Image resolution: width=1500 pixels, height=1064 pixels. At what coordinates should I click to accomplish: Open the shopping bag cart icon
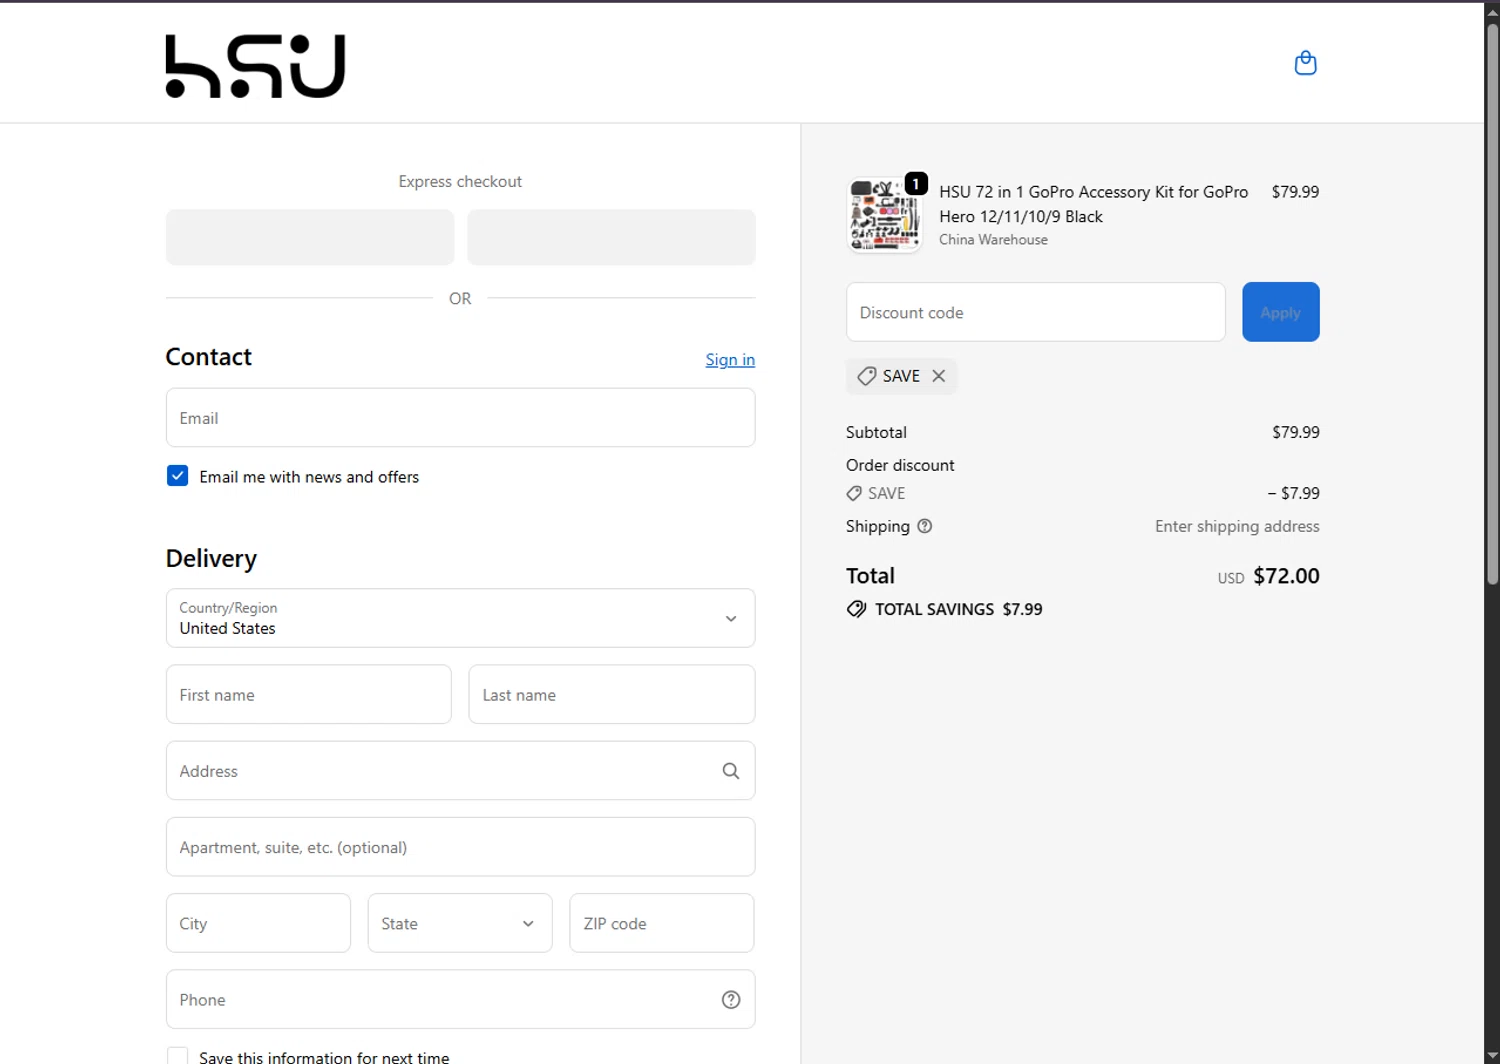point(1305,63)
